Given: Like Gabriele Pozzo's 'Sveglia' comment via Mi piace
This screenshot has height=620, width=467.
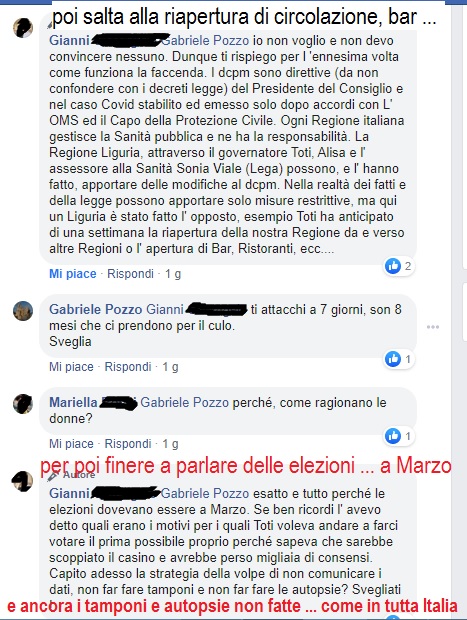Looking at the screenshot, I should coord(71,367).
